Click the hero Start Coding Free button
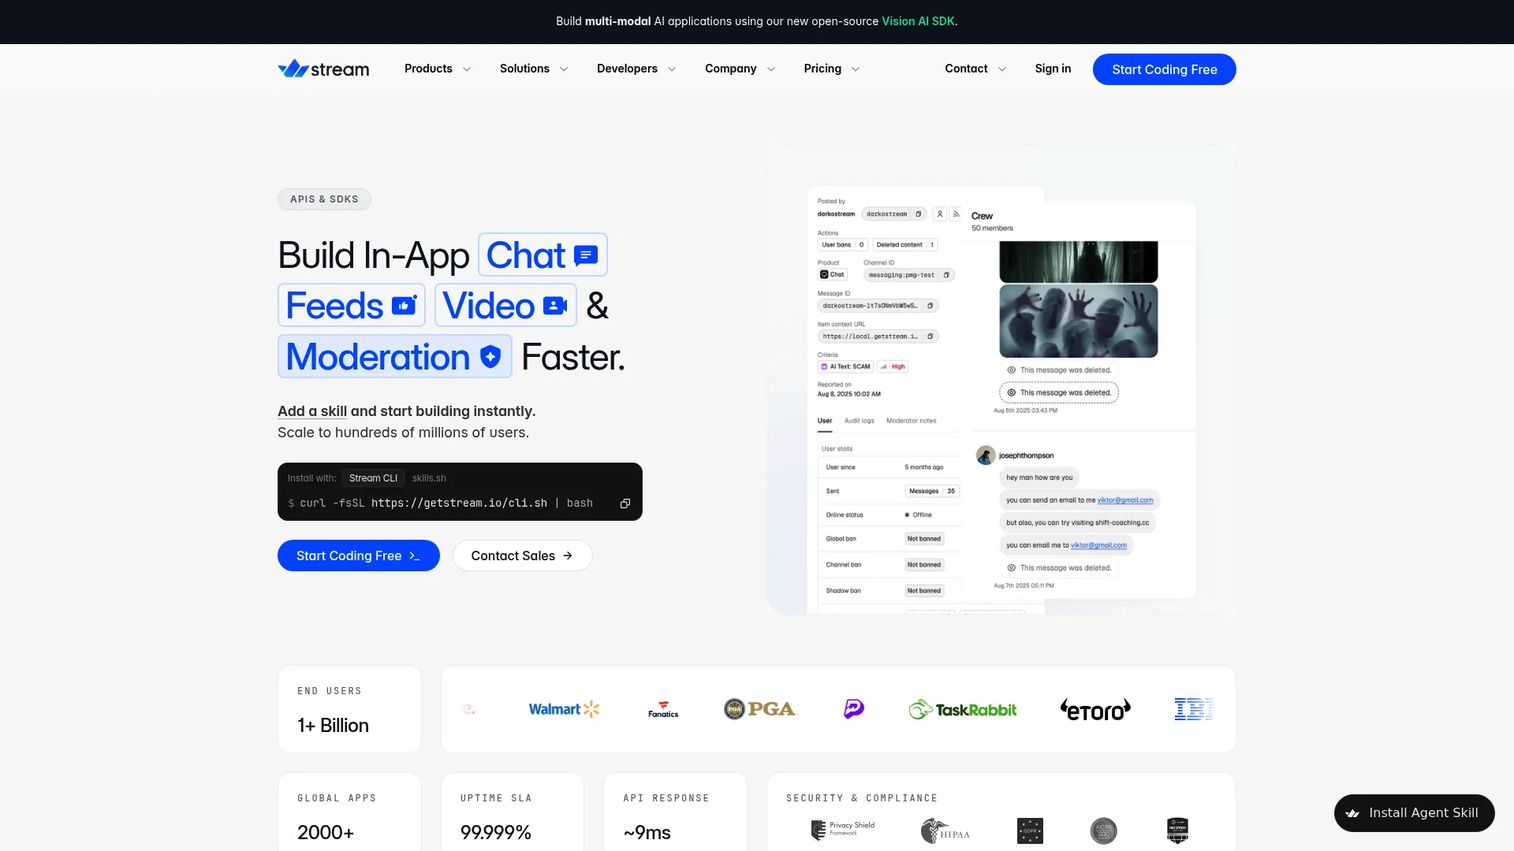1514x851 pixels. (x=358, y=556)
